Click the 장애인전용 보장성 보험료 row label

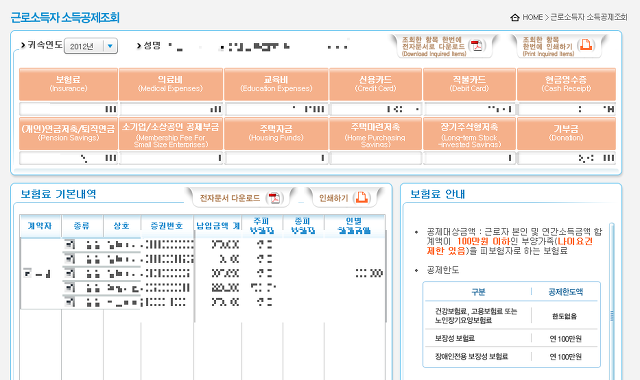[471, 356]
